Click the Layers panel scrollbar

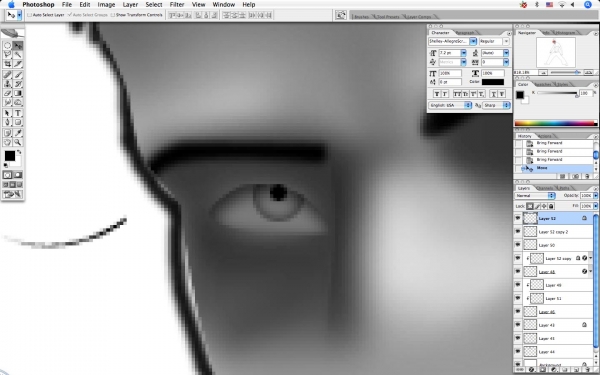point(596,281)
